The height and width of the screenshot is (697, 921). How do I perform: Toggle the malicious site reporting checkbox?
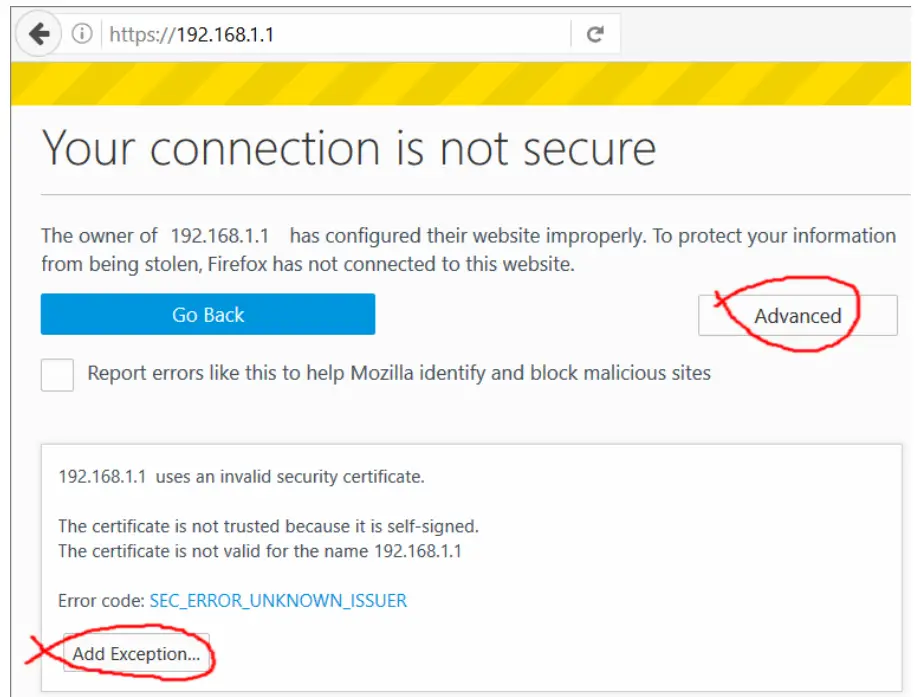coord(57,375)
